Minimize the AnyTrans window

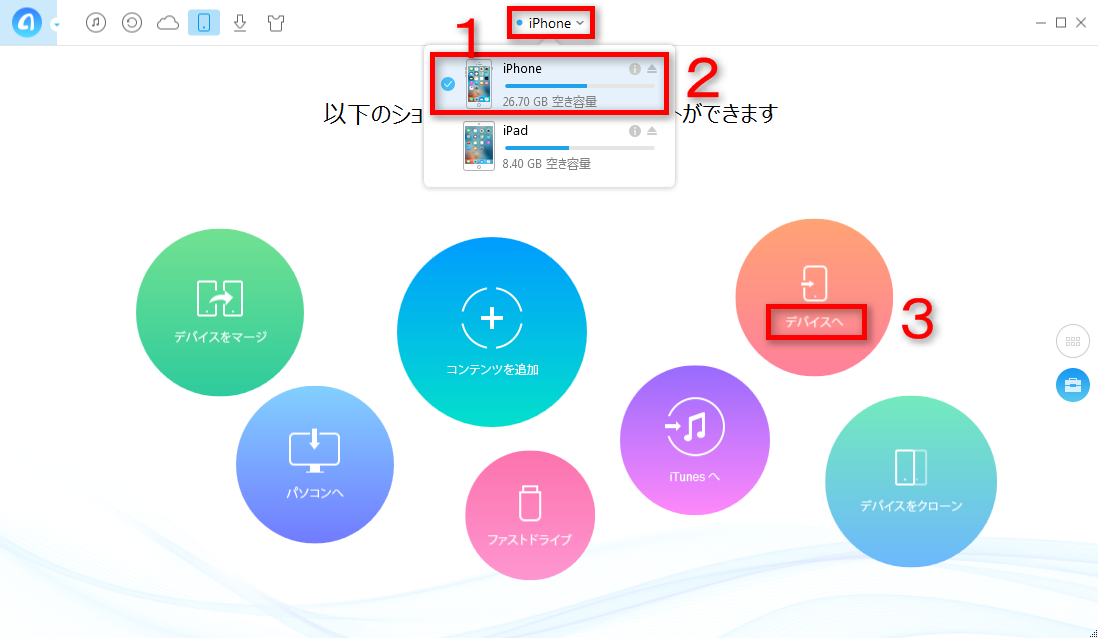click(x=1041, y=23)
